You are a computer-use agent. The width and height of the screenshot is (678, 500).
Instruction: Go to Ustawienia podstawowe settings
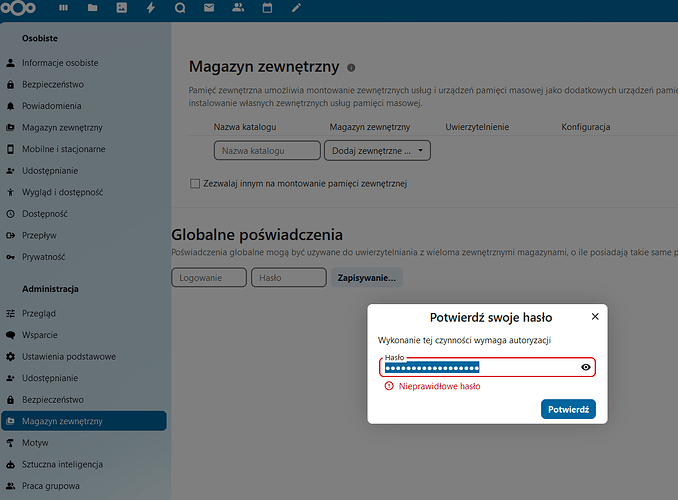69,356
